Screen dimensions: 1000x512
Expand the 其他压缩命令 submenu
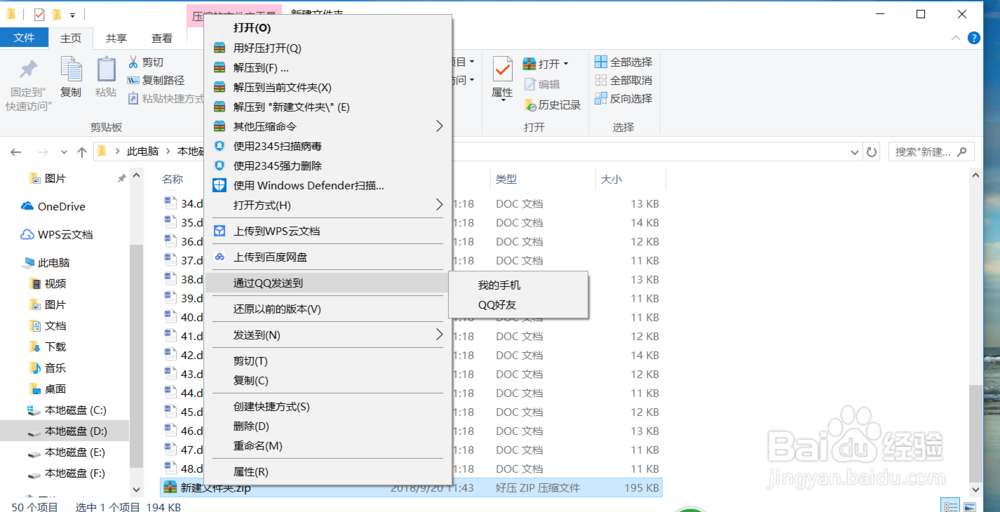tap(439, 126)
